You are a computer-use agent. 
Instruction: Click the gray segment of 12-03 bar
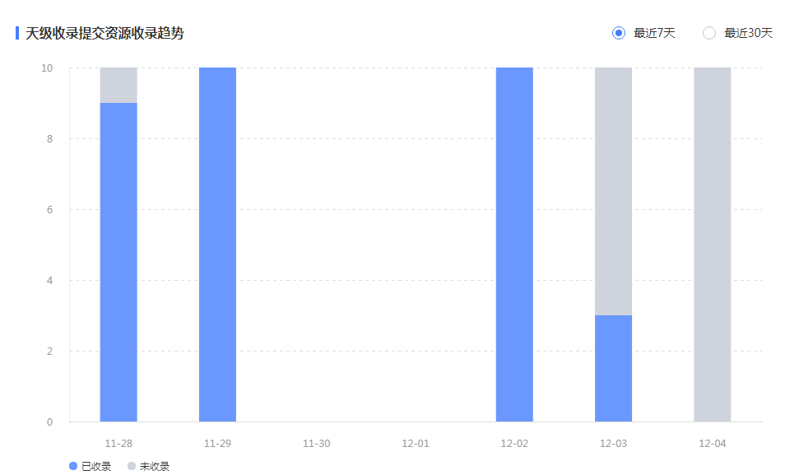coord(614,192)
